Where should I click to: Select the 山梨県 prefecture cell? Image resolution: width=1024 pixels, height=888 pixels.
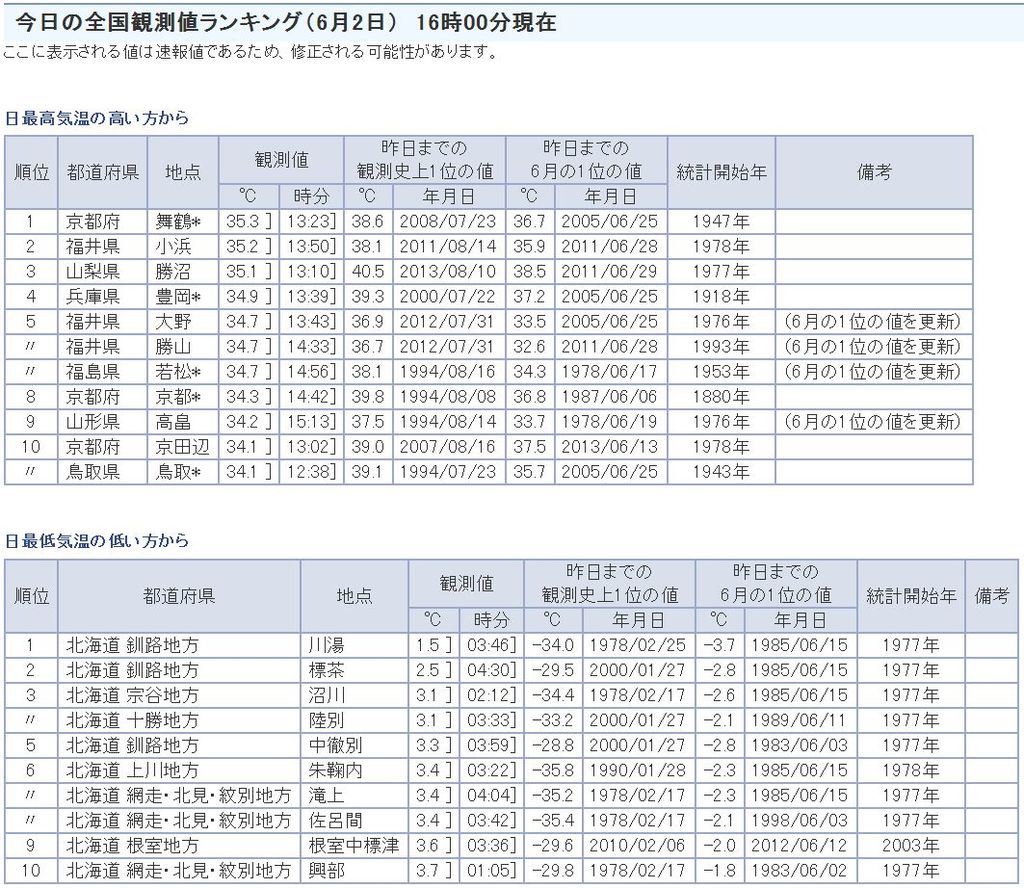[94, 272]
